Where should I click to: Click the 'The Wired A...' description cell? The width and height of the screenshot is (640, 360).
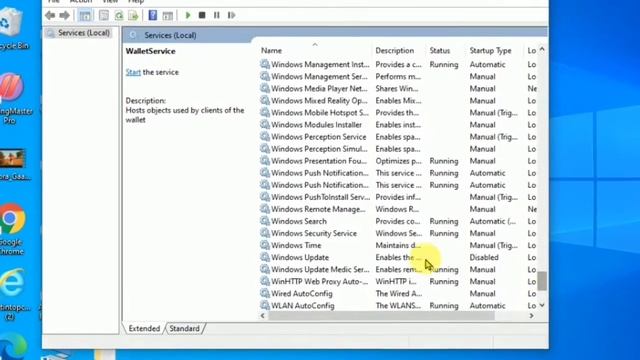click(399, 293)
